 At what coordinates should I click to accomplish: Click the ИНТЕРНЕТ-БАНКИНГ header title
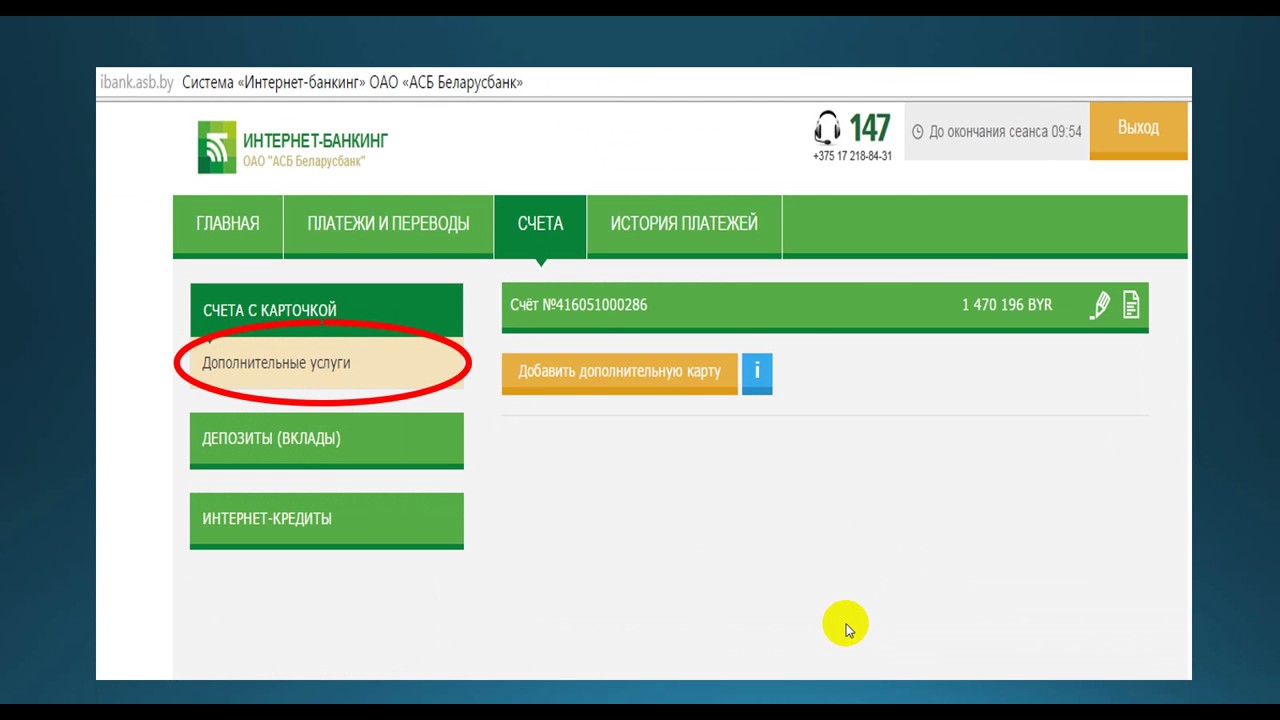click(x=315, y=141)
